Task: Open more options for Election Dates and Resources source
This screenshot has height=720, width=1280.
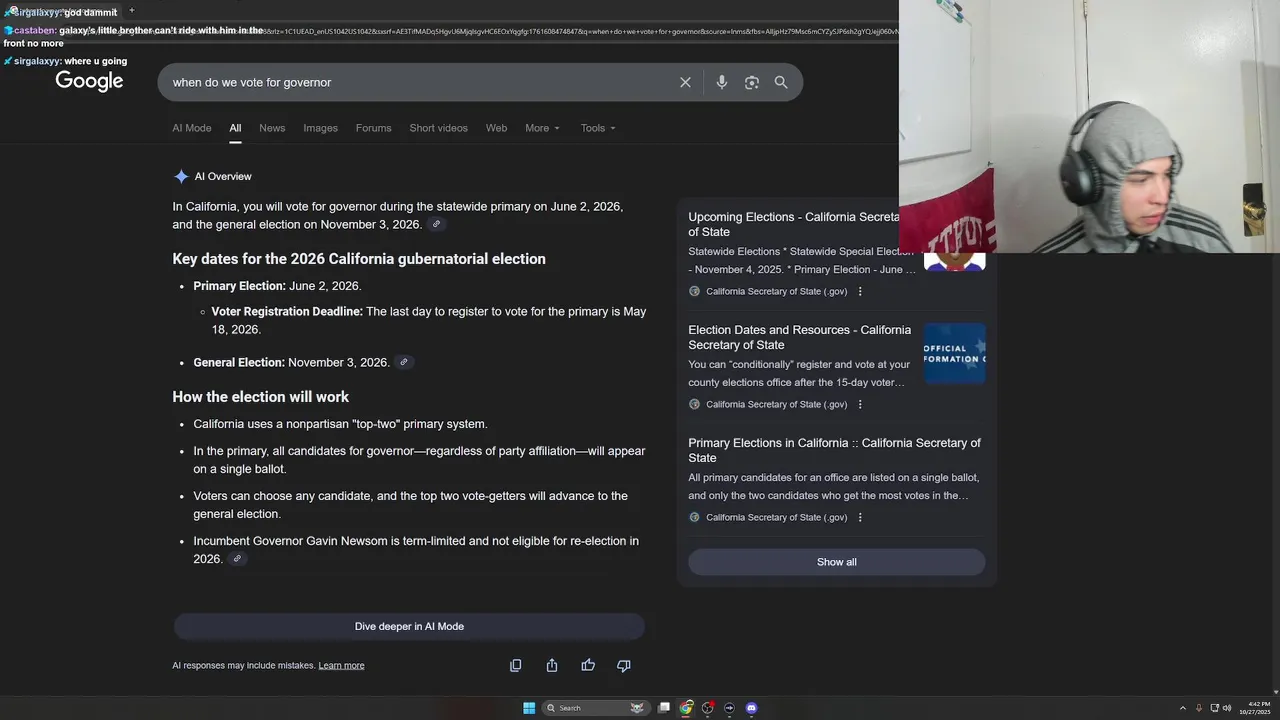Action: (x=860, y=404)
